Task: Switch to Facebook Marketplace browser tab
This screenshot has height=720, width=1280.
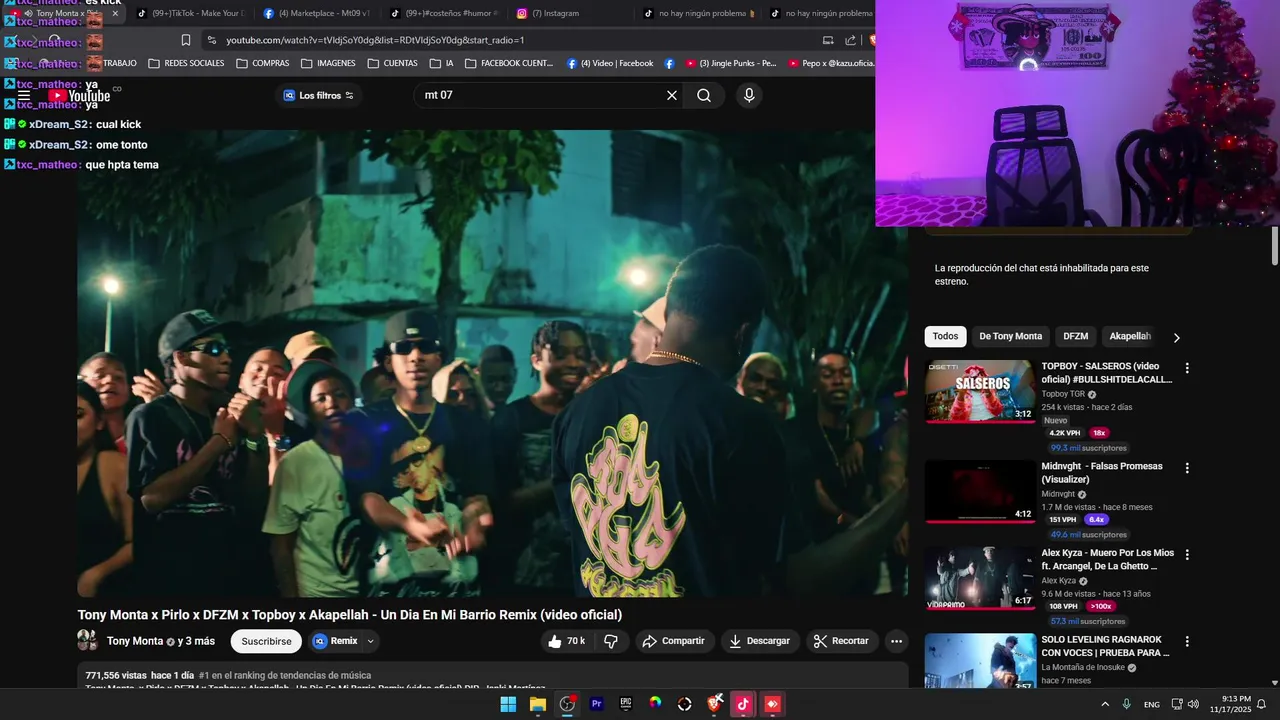Action: point(316,13)
